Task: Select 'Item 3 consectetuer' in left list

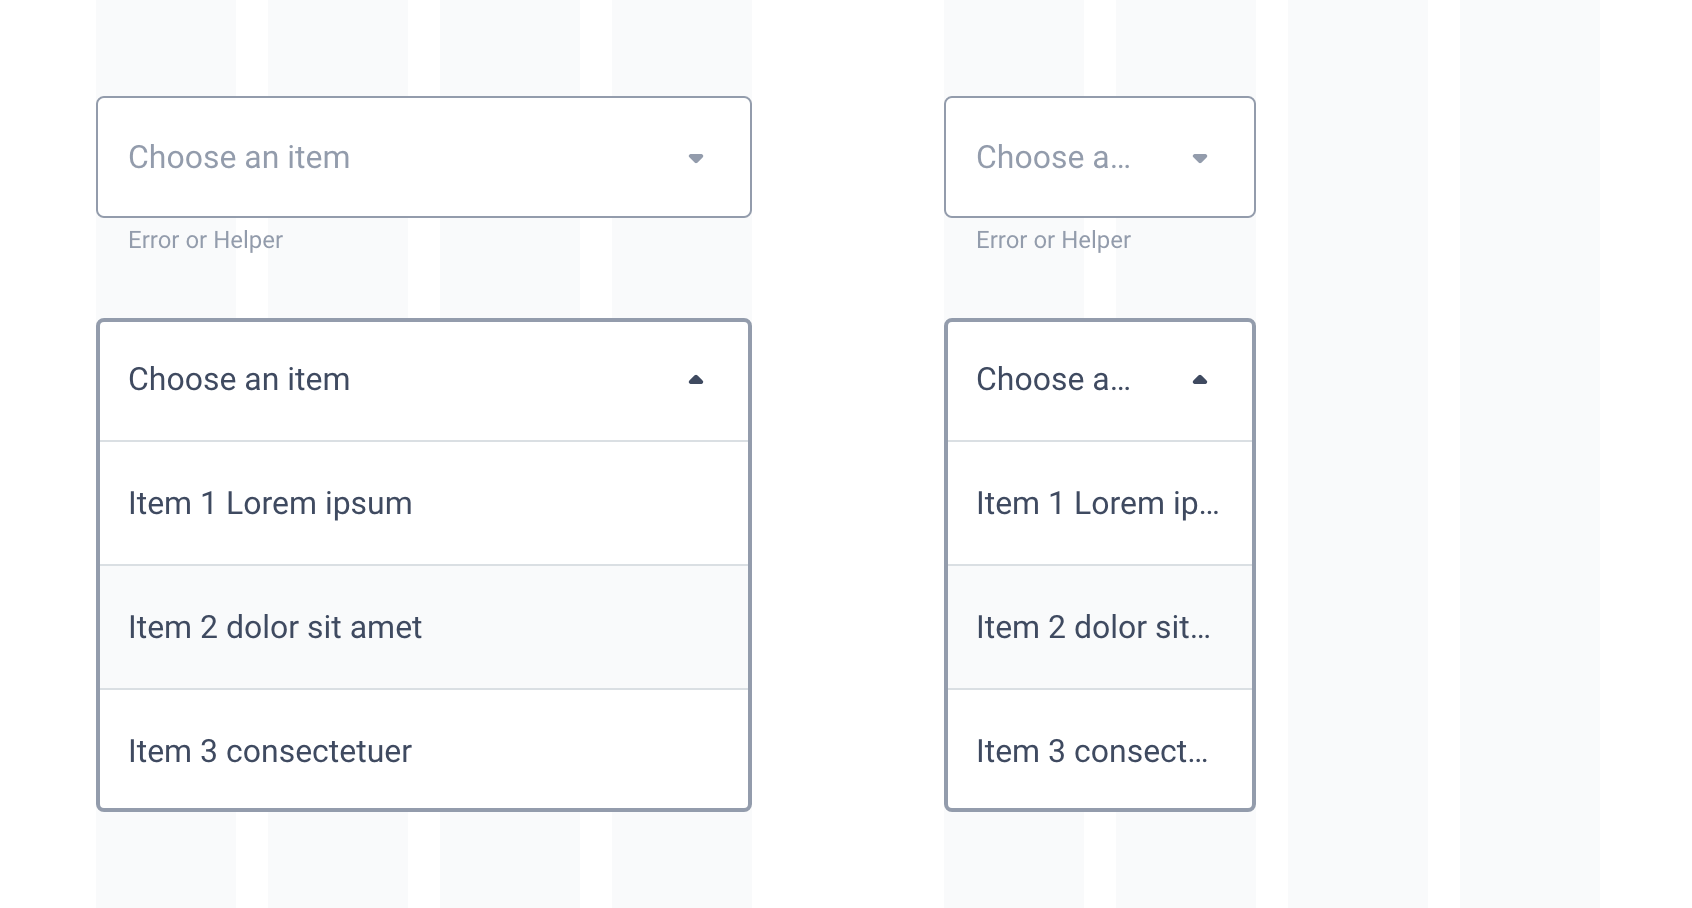Action: 424,751
